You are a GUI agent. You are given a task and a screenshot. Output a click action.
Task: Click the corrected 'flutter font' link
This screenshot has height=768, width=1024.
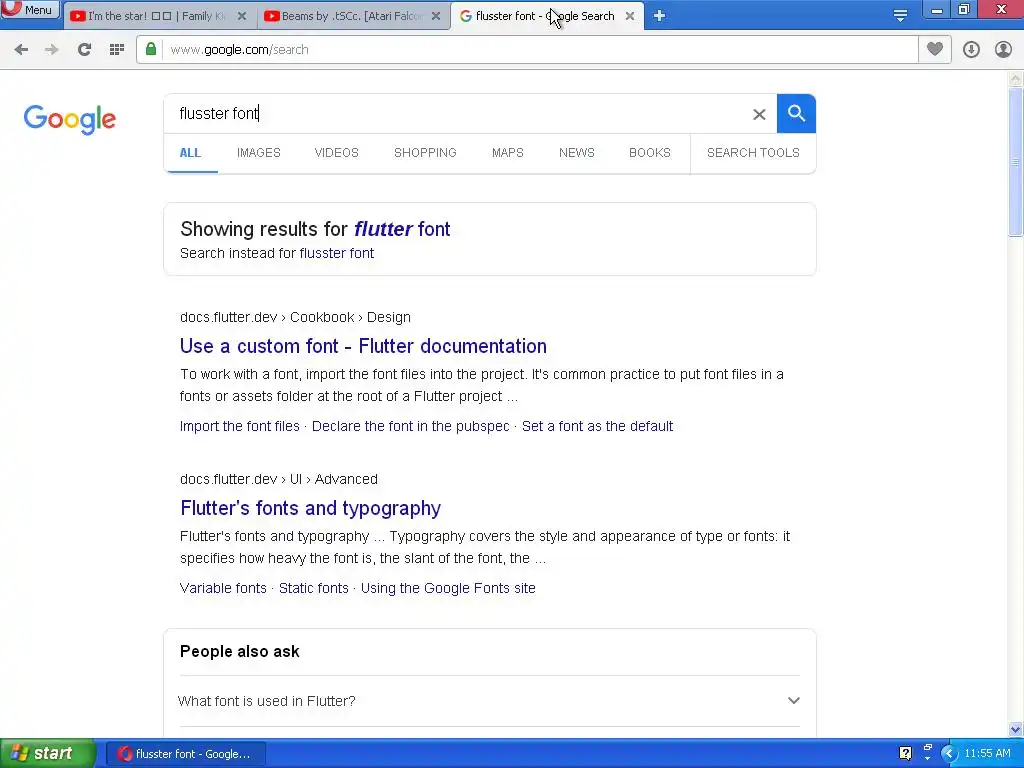point(402,229)
